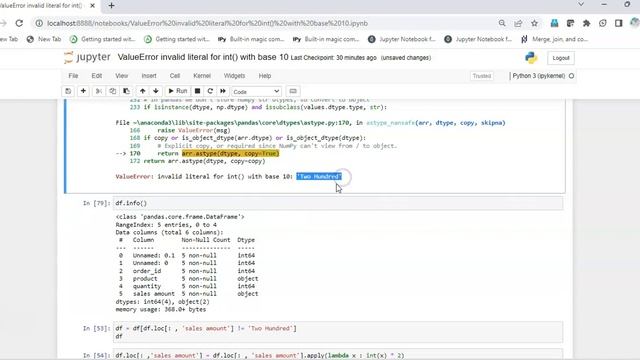The height and width of the screenshot is (360, 640).
Task: Share this page with the share icon
Action: 518,24
